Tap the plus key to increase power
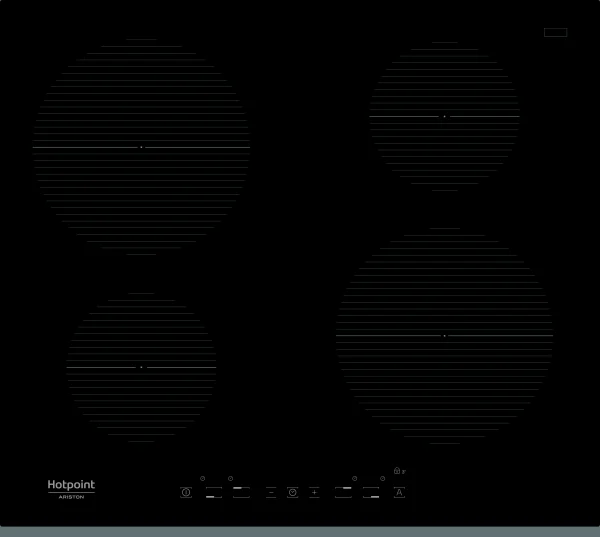This screenshot has width=600, height=537. click(x=314, y=492)
